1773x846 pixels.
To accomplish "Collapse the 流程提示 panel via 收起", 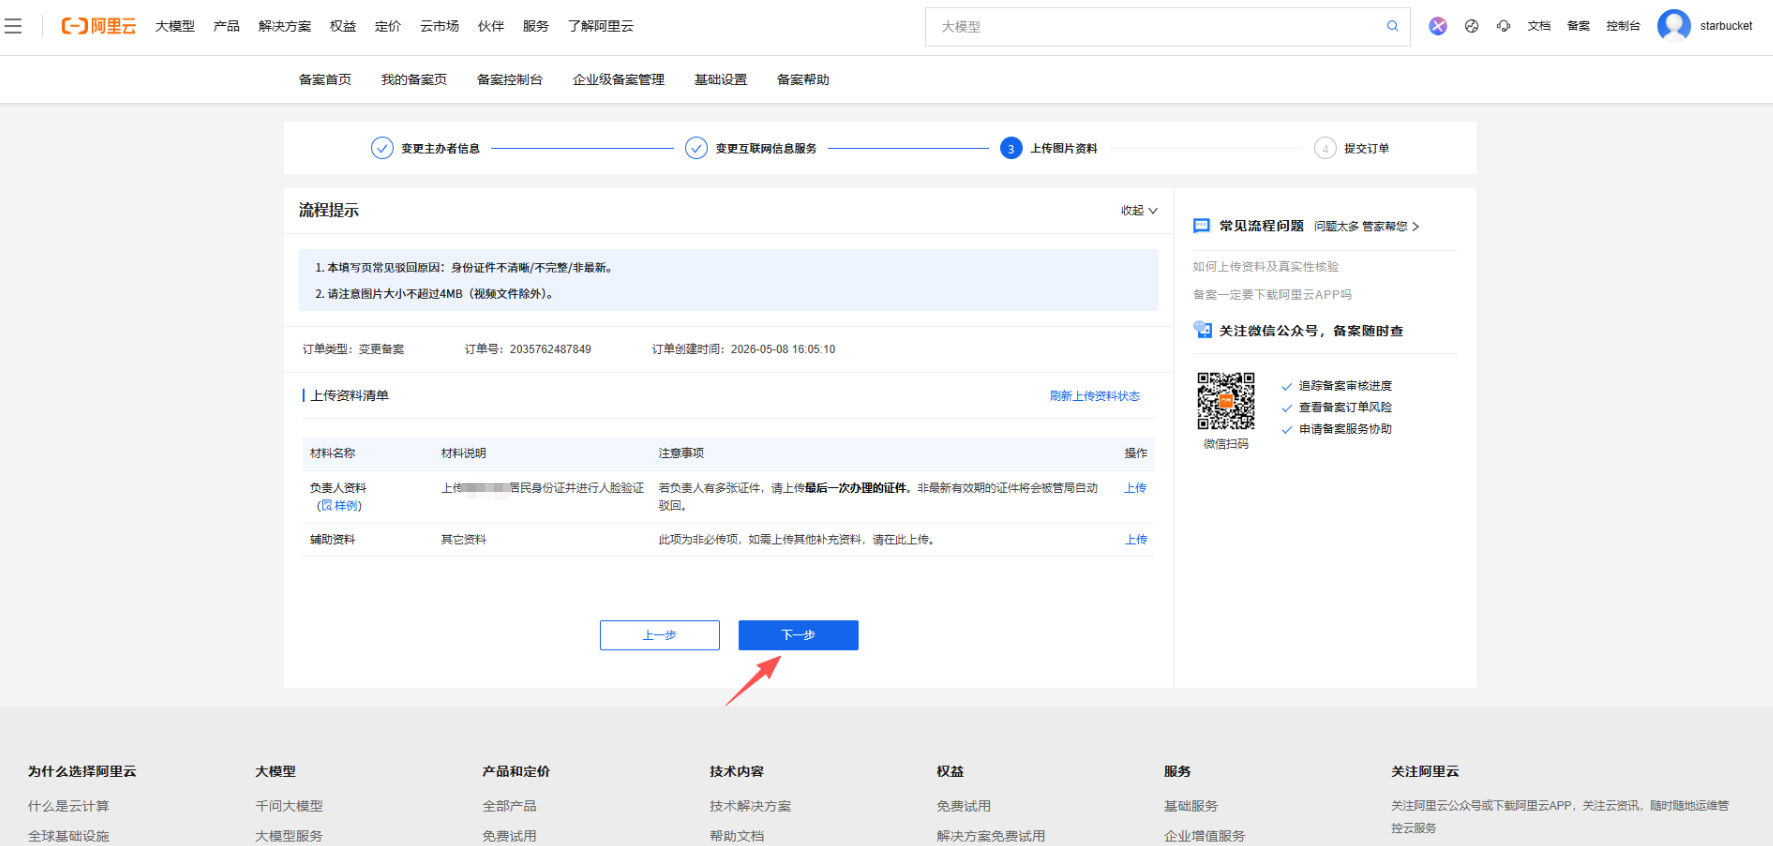I will (1139, 210).
